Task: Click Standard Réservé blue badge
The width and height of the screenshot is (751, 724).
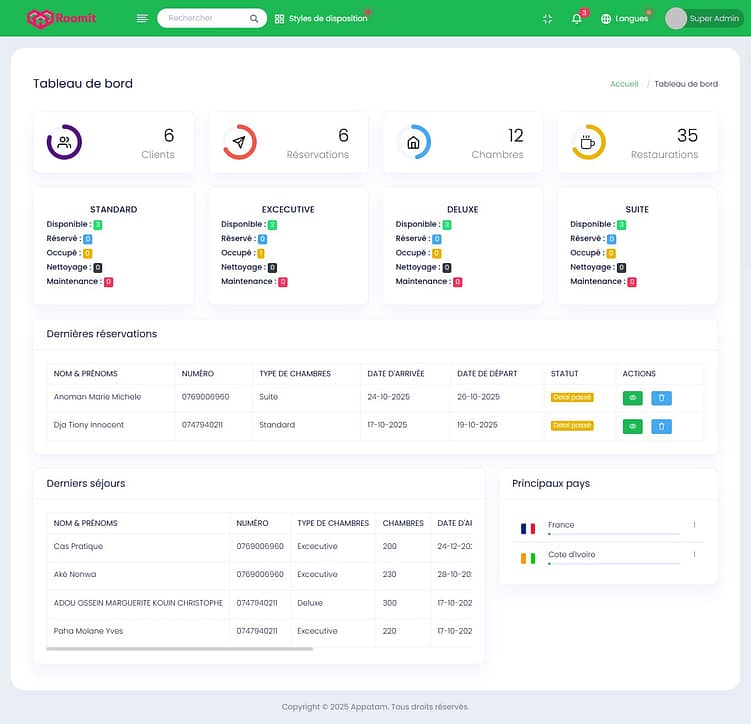Action: click(x=87, y=239)
